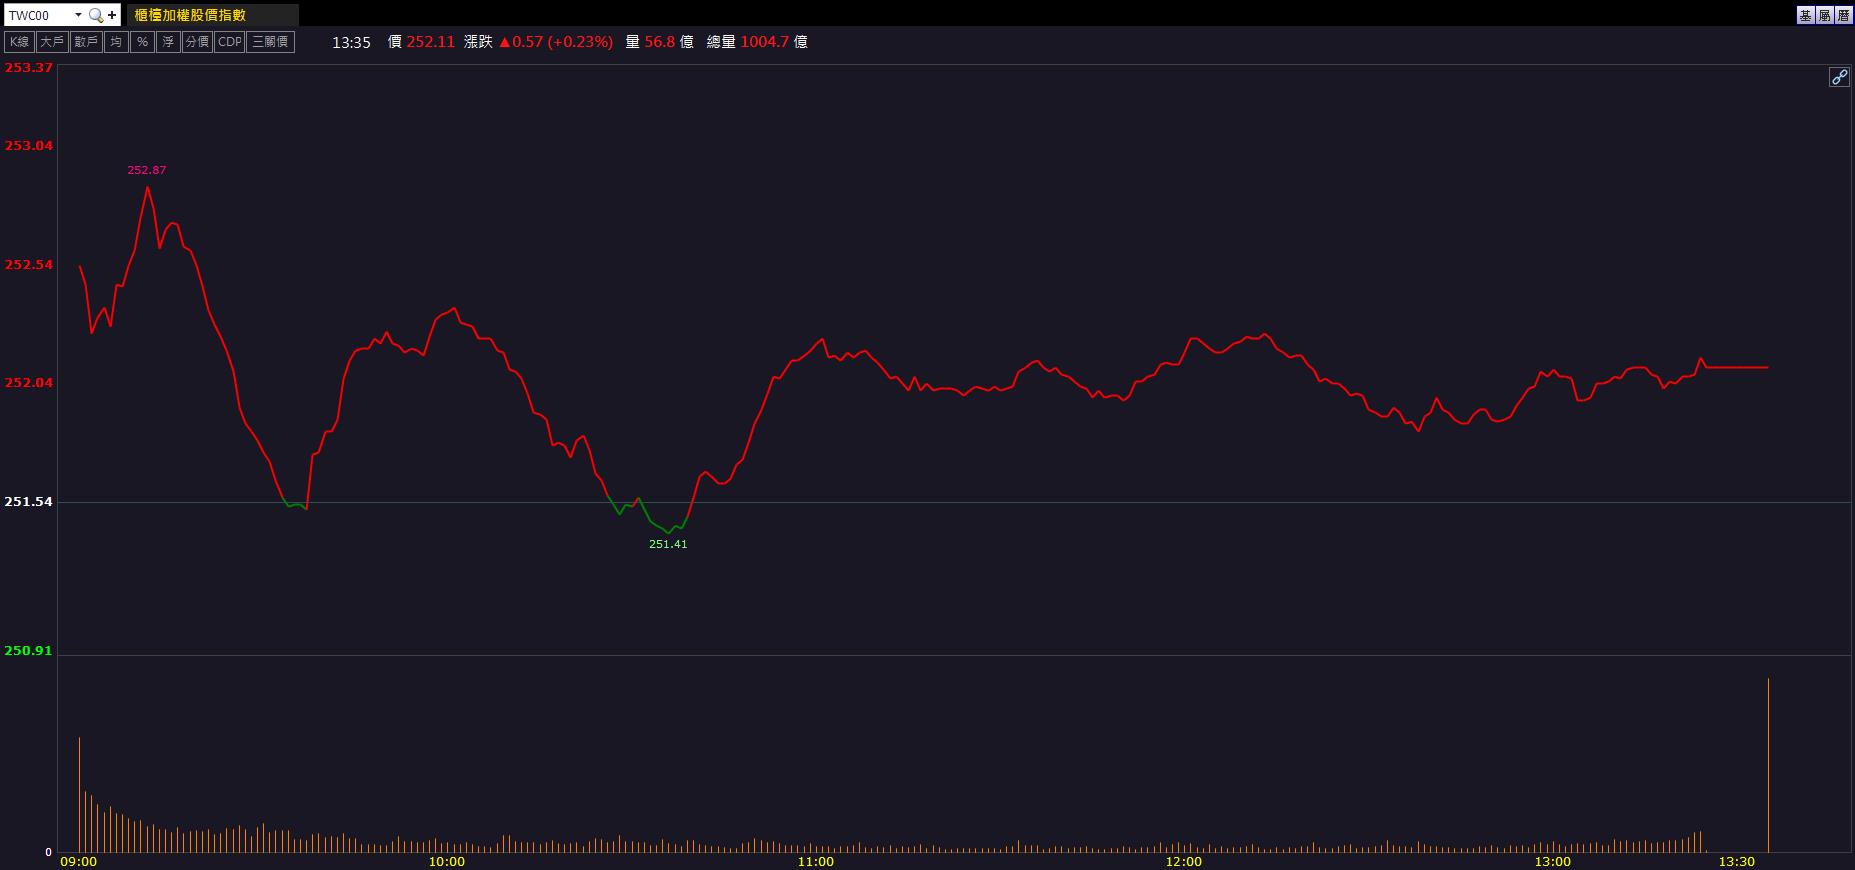Viewport: 1855px width, 870px height.
Task: Click the 10:00 time axis label
Action: point(447,861)
